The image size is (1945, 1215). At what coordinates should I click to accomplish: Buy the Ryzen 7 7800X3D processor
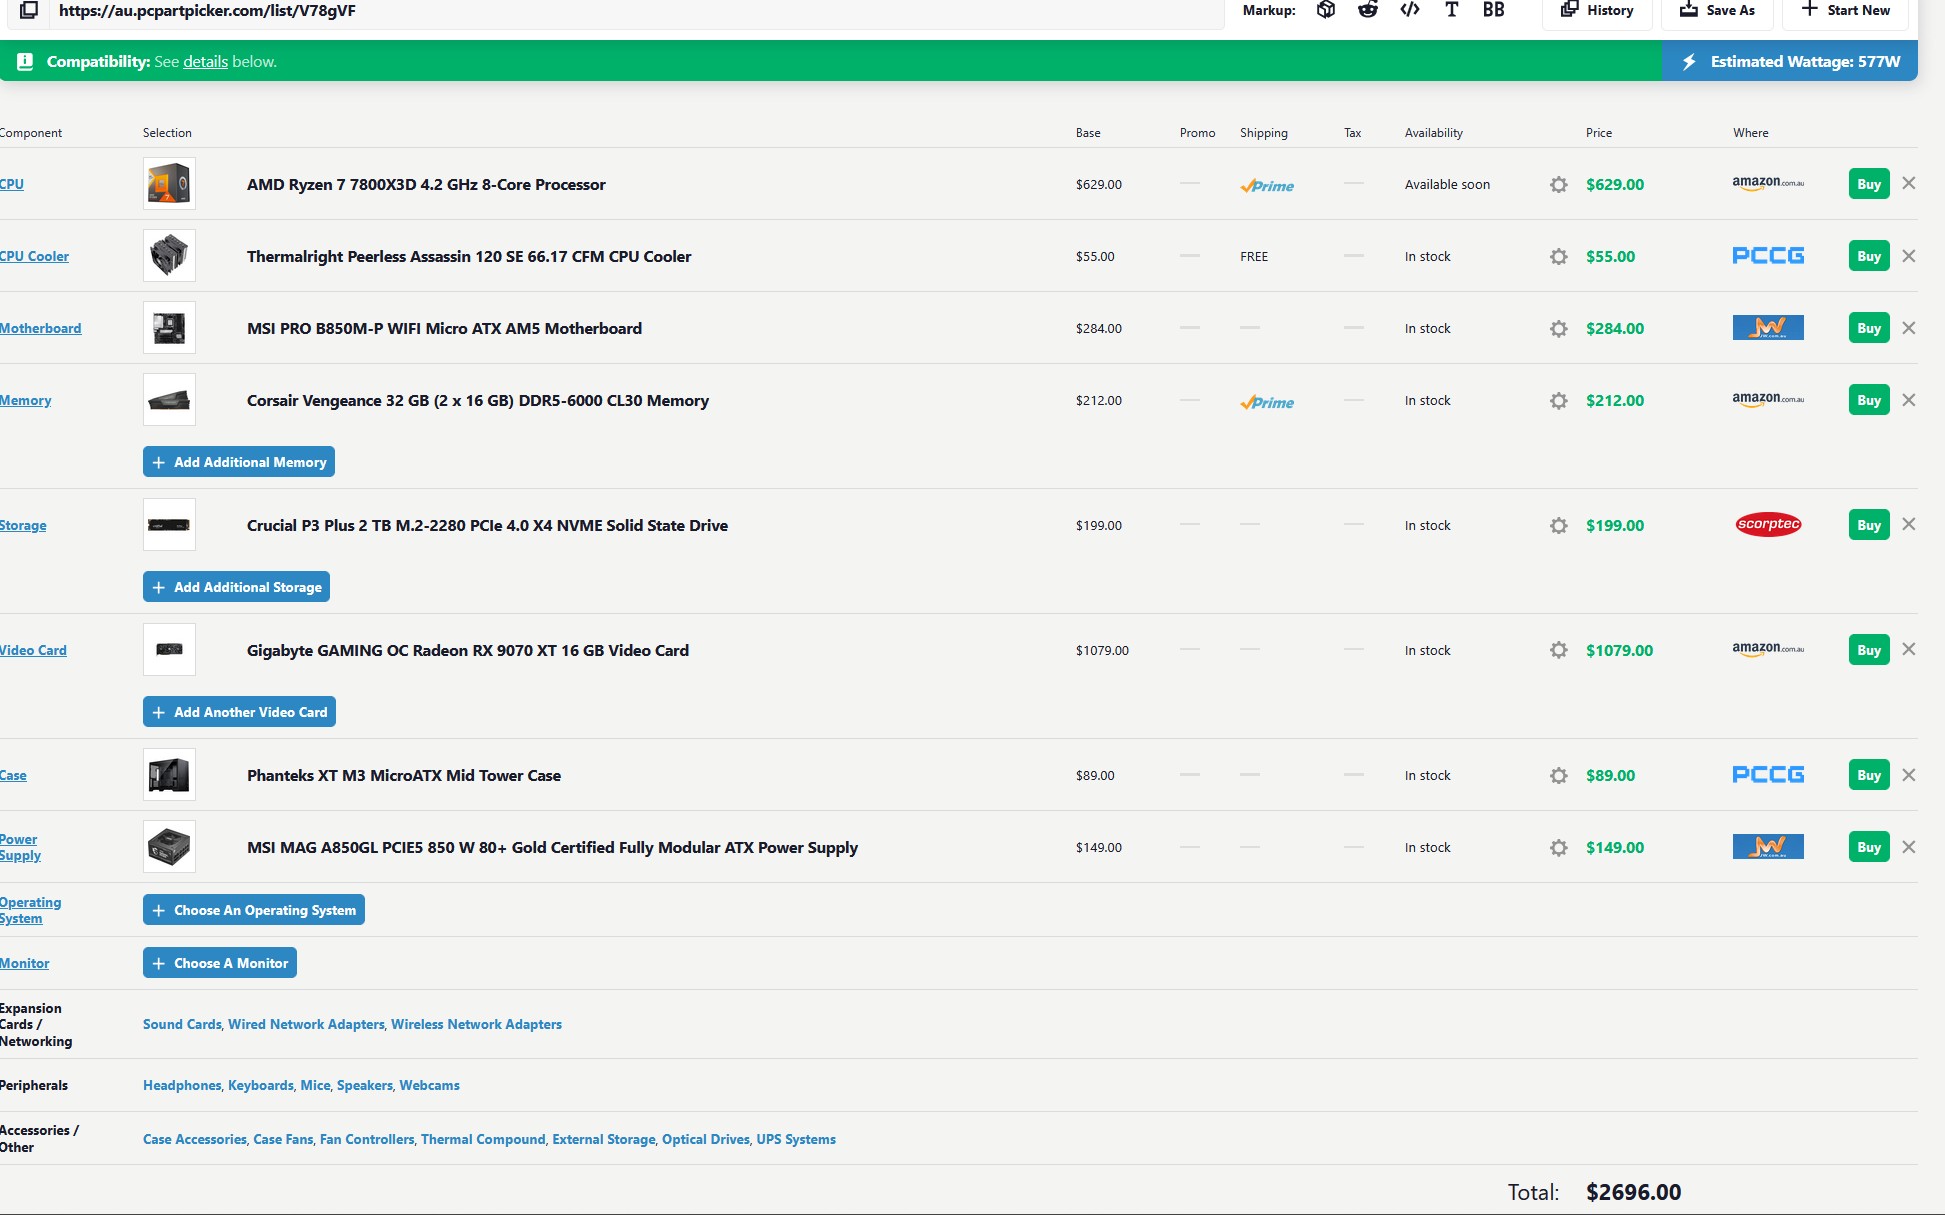pyautogui.click(x=1868, y=184)
